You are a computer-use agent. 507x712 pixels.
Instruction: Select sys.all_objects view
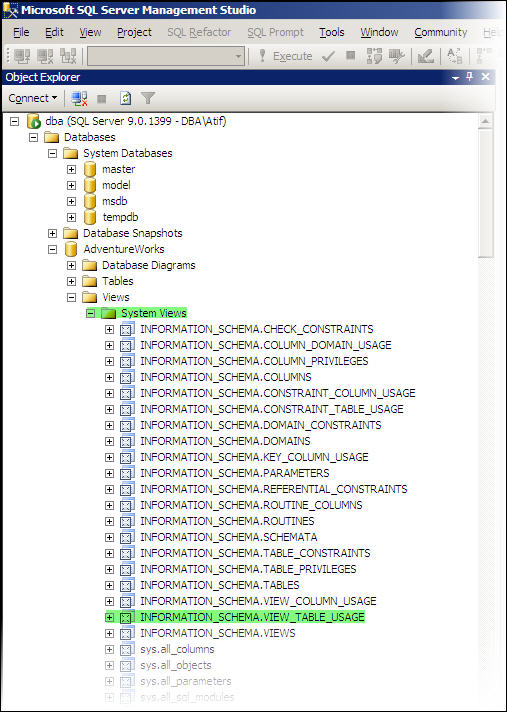coord(176,665)
